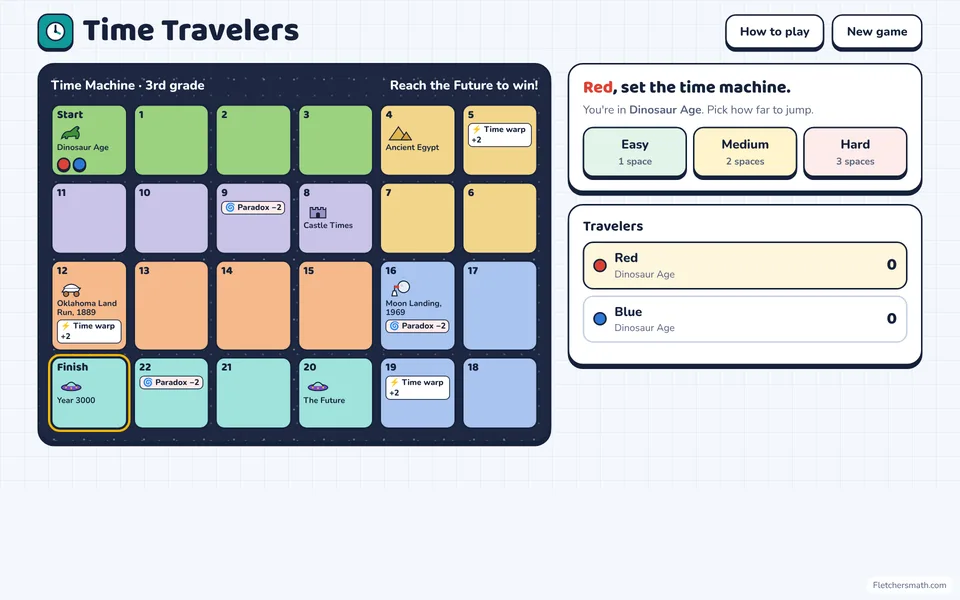Click board tile 7

[x=418, y=218]
